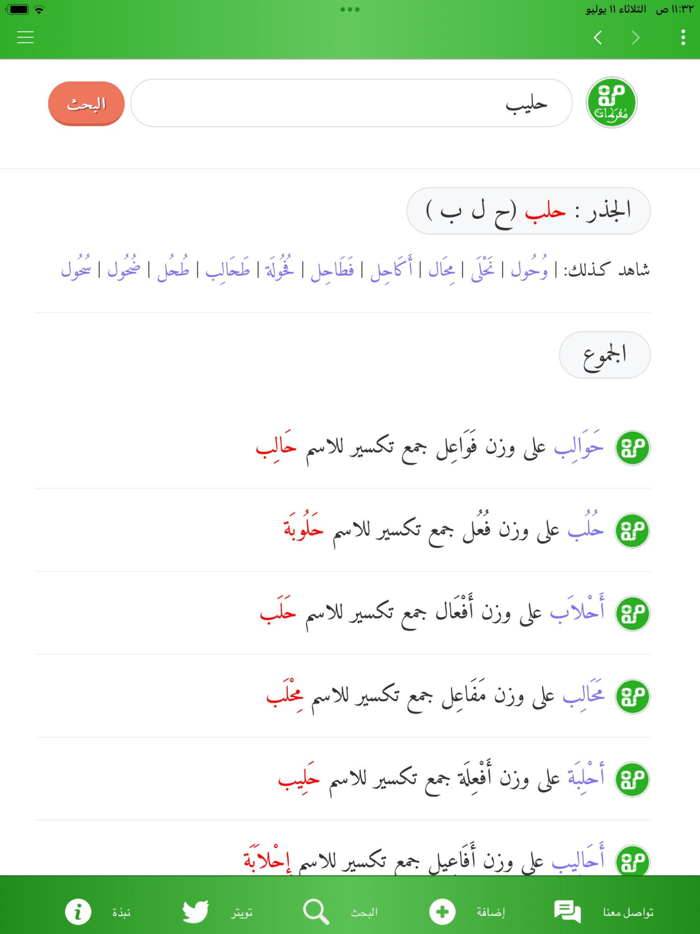Tap the إضافة plus icon
The height and width of the screenshot is (934, 700).
[440, 912]
